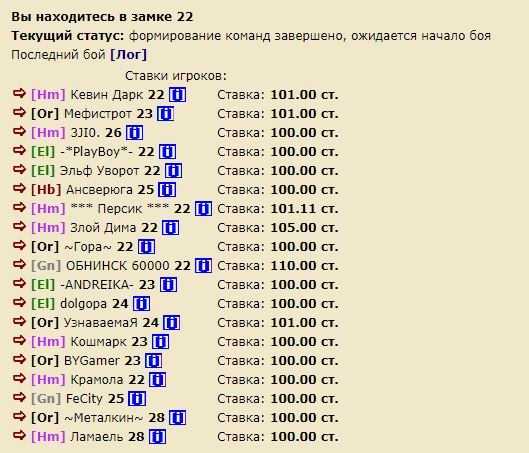Click the [Hb] tag before Ансверюга
Image resolution: width=529 pixels, height=453 pixels.
tap(46, 190)
